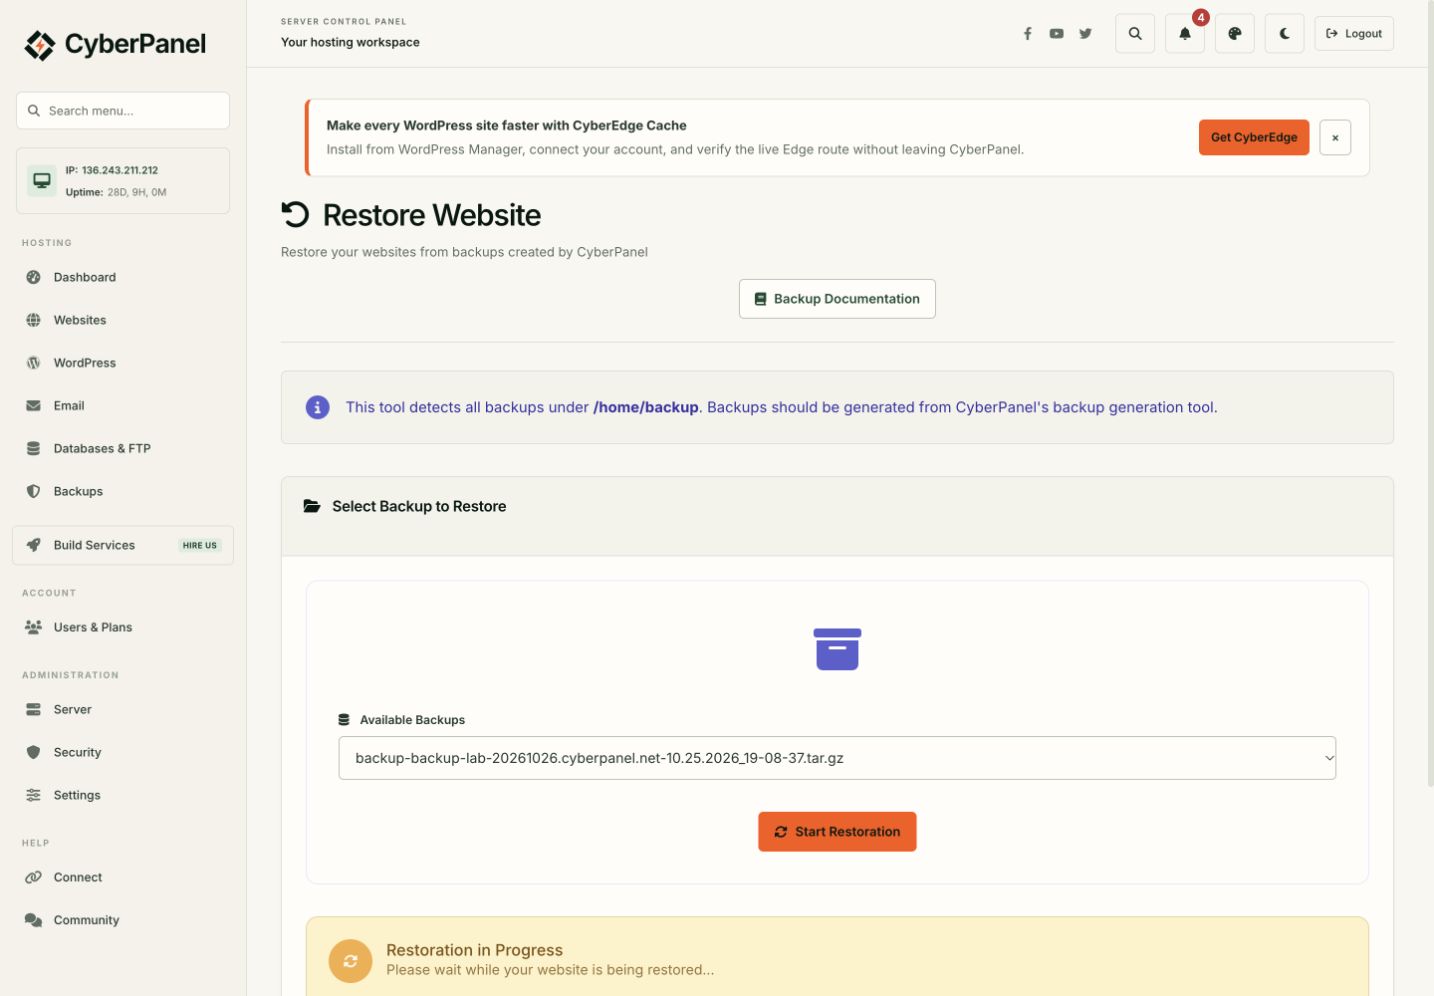
Task: Click the Get CyberEdge button
Action: 1253,137
